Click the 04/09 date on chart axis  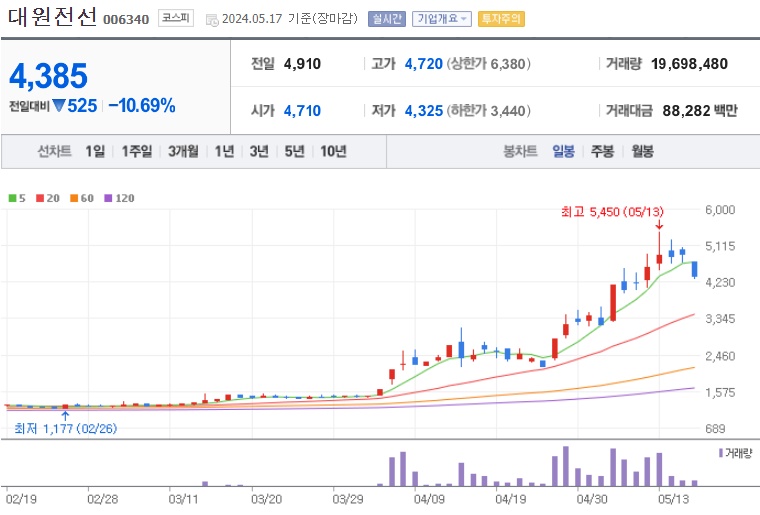(x=429, y=499)
